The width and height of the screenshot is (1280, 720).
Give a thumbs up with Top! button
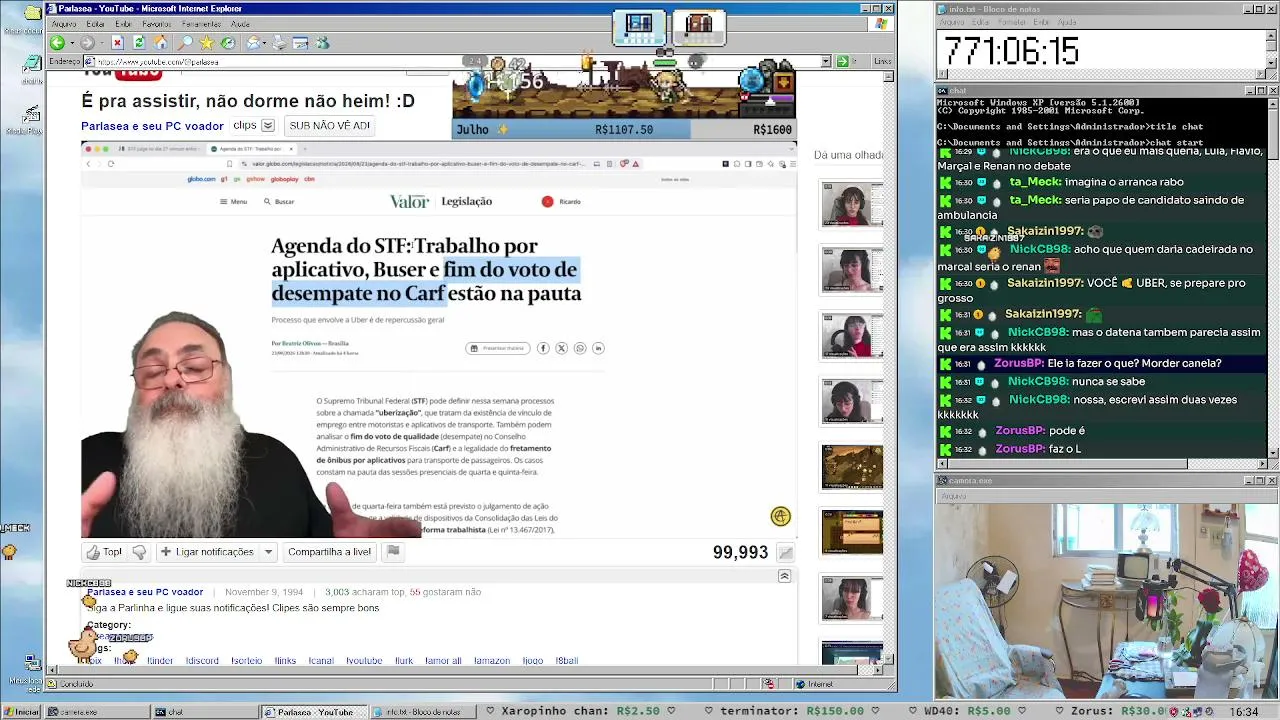click(x=104, y=552)
